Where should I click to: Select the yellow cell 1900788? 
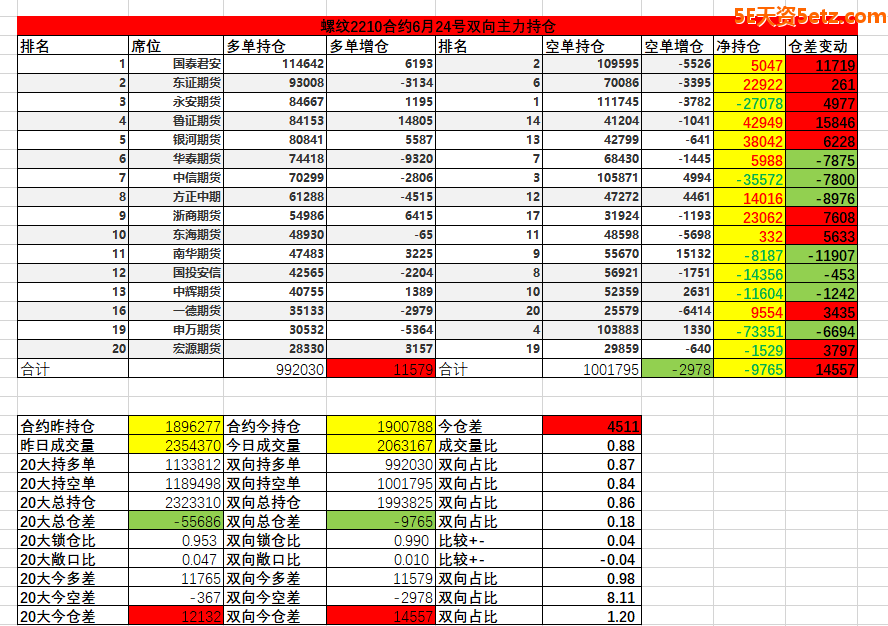[381, 425]
